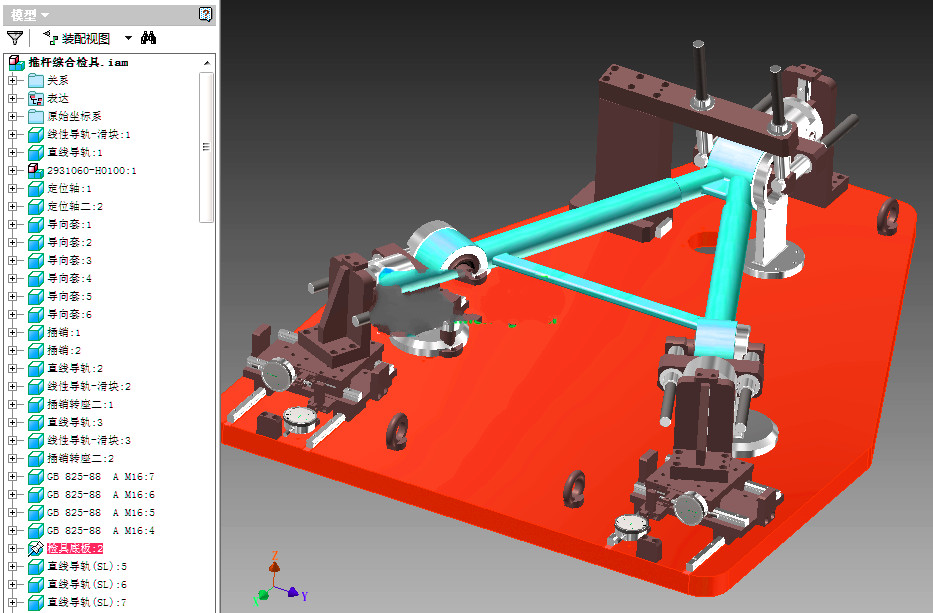This screenshot has width=933, height=613.
Task: Click the part icon of 导向套:1
Action: 36,224
